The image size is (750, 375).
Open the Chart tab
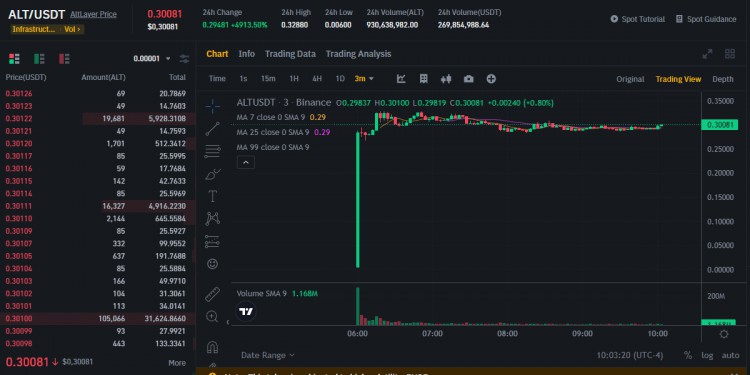217,54
